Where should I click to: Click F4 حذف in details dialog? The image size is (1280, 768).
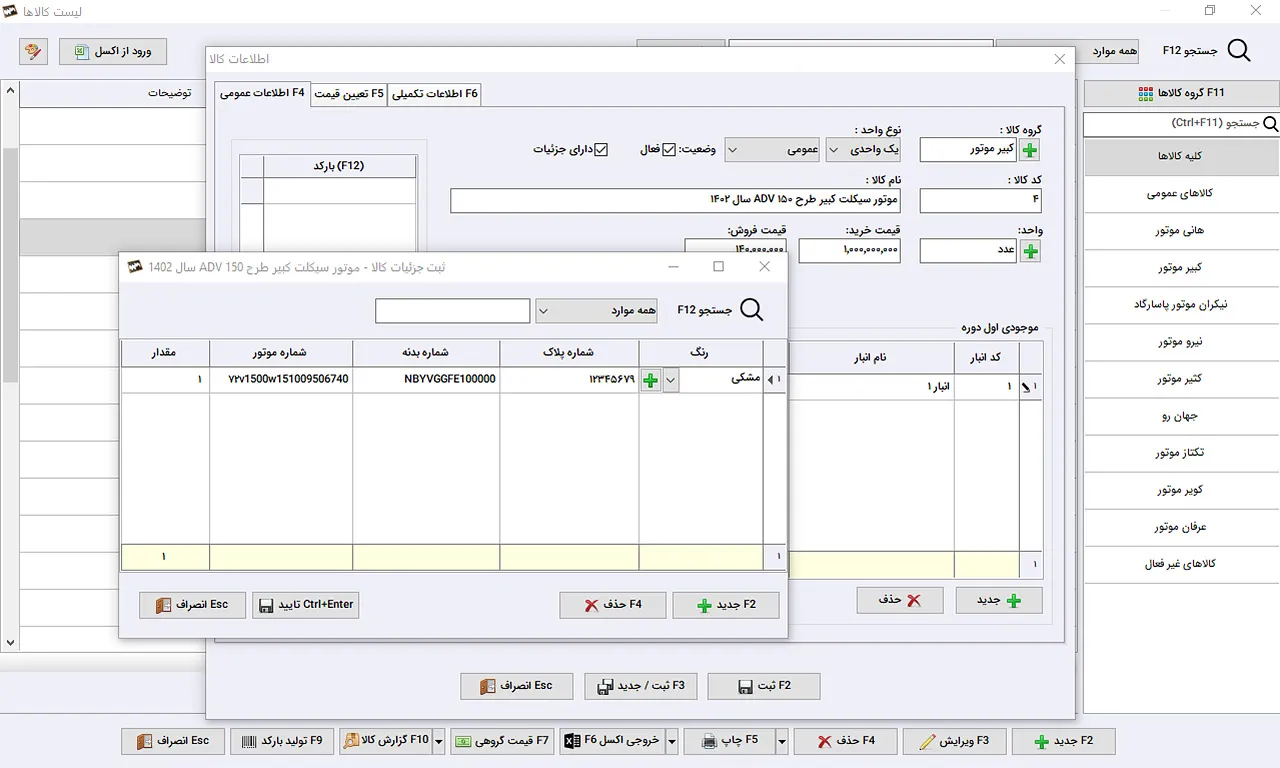(612, 605)
